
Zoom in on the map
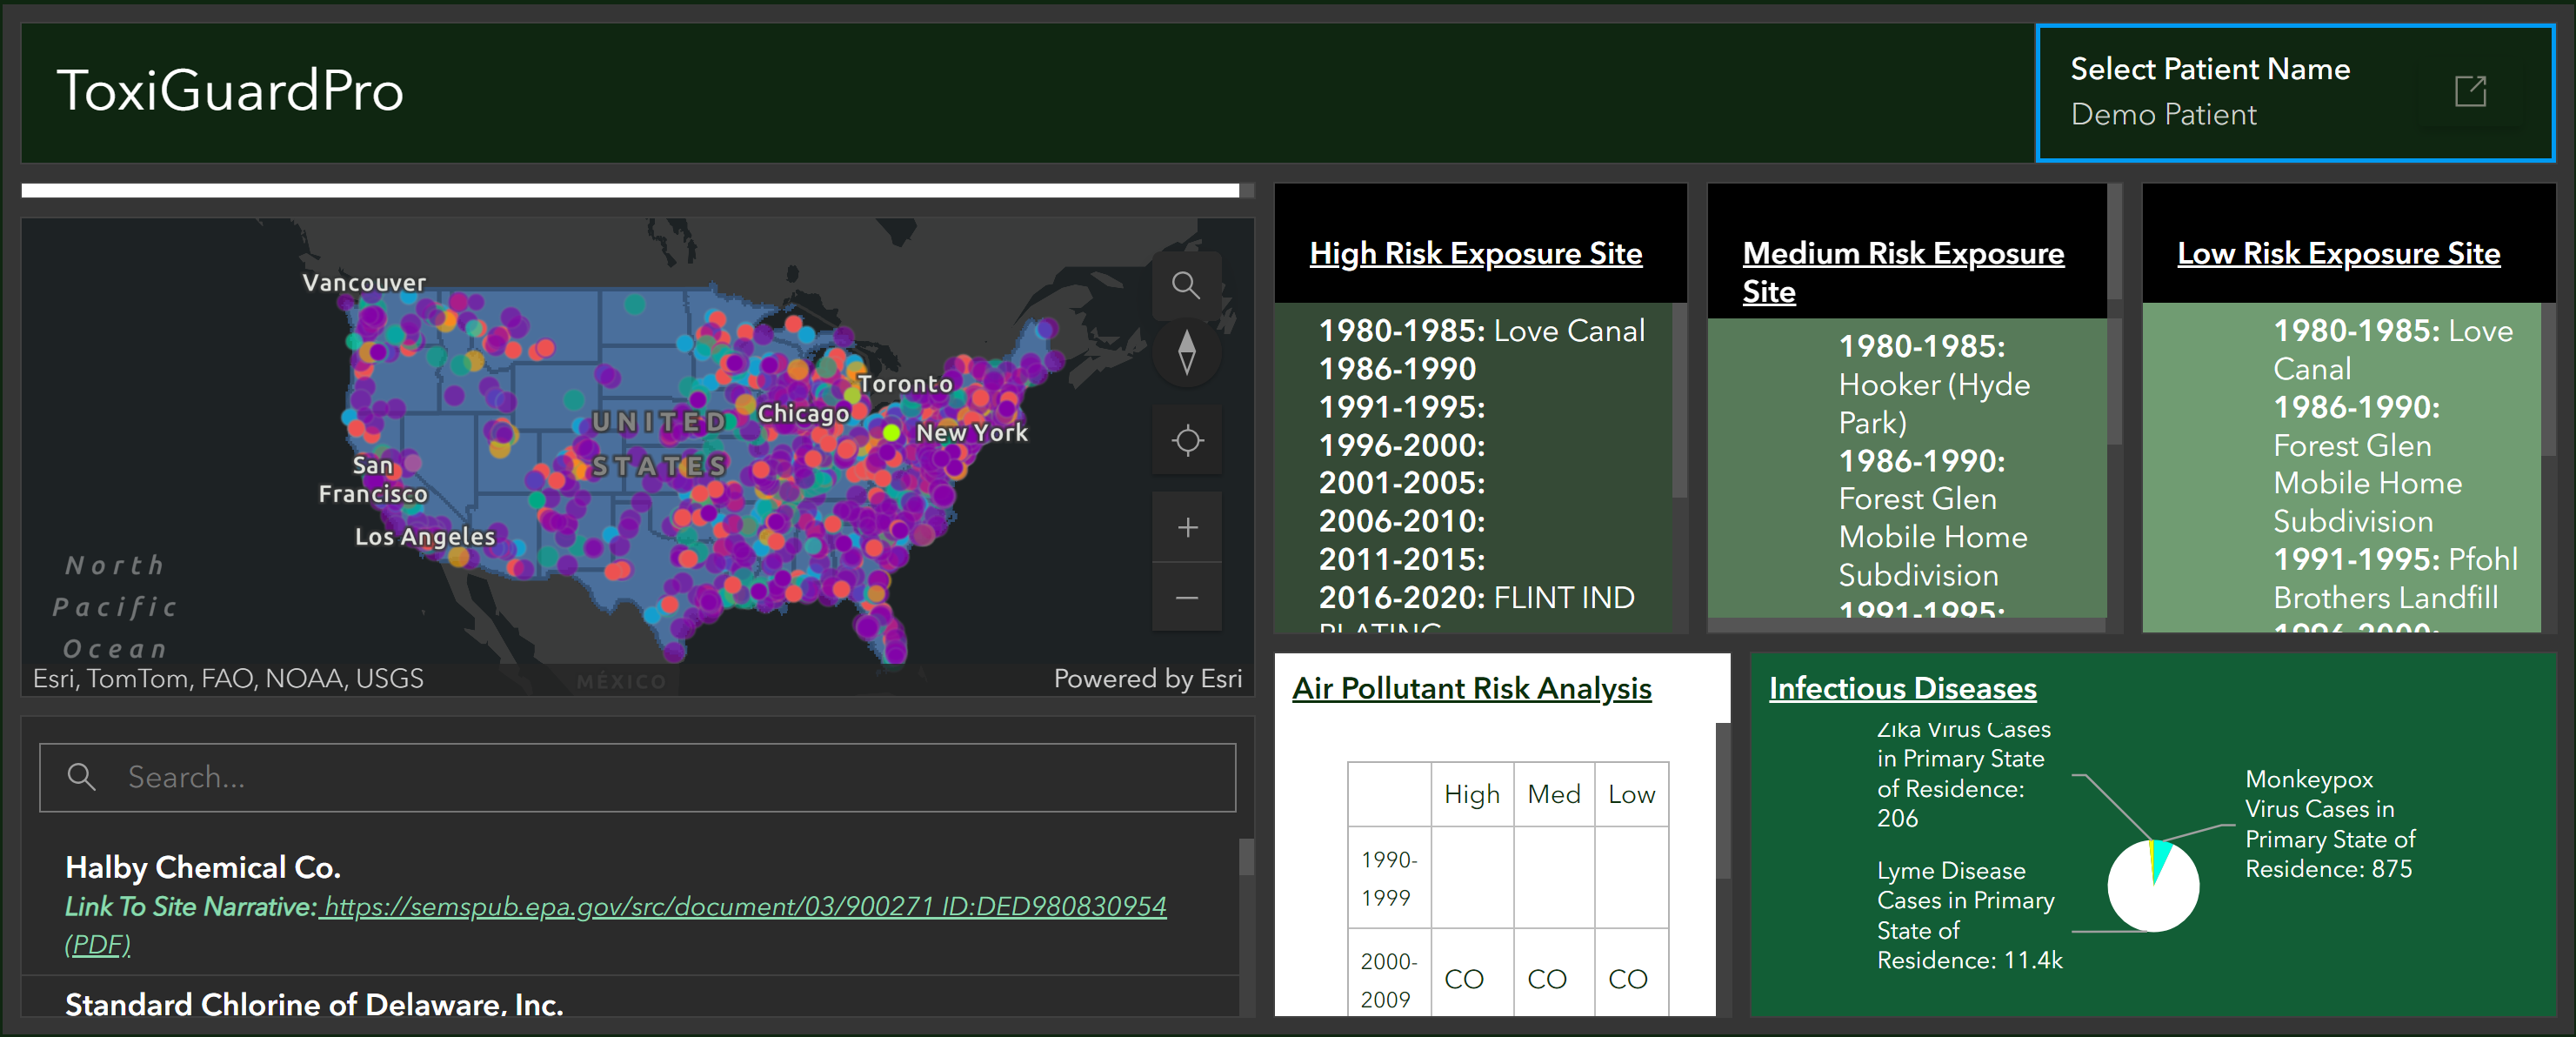tap(1186, 527)
